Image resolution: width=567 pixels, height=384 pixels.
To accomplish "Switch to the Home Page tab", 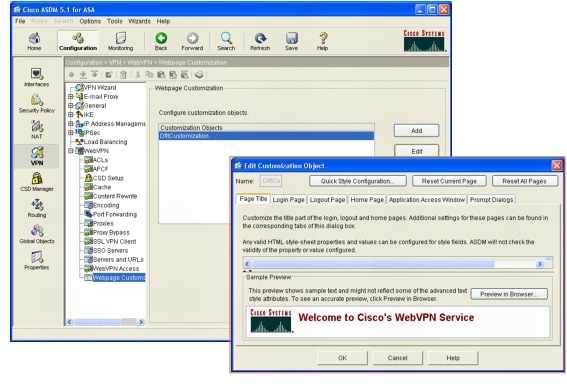I will click(367, 200).
